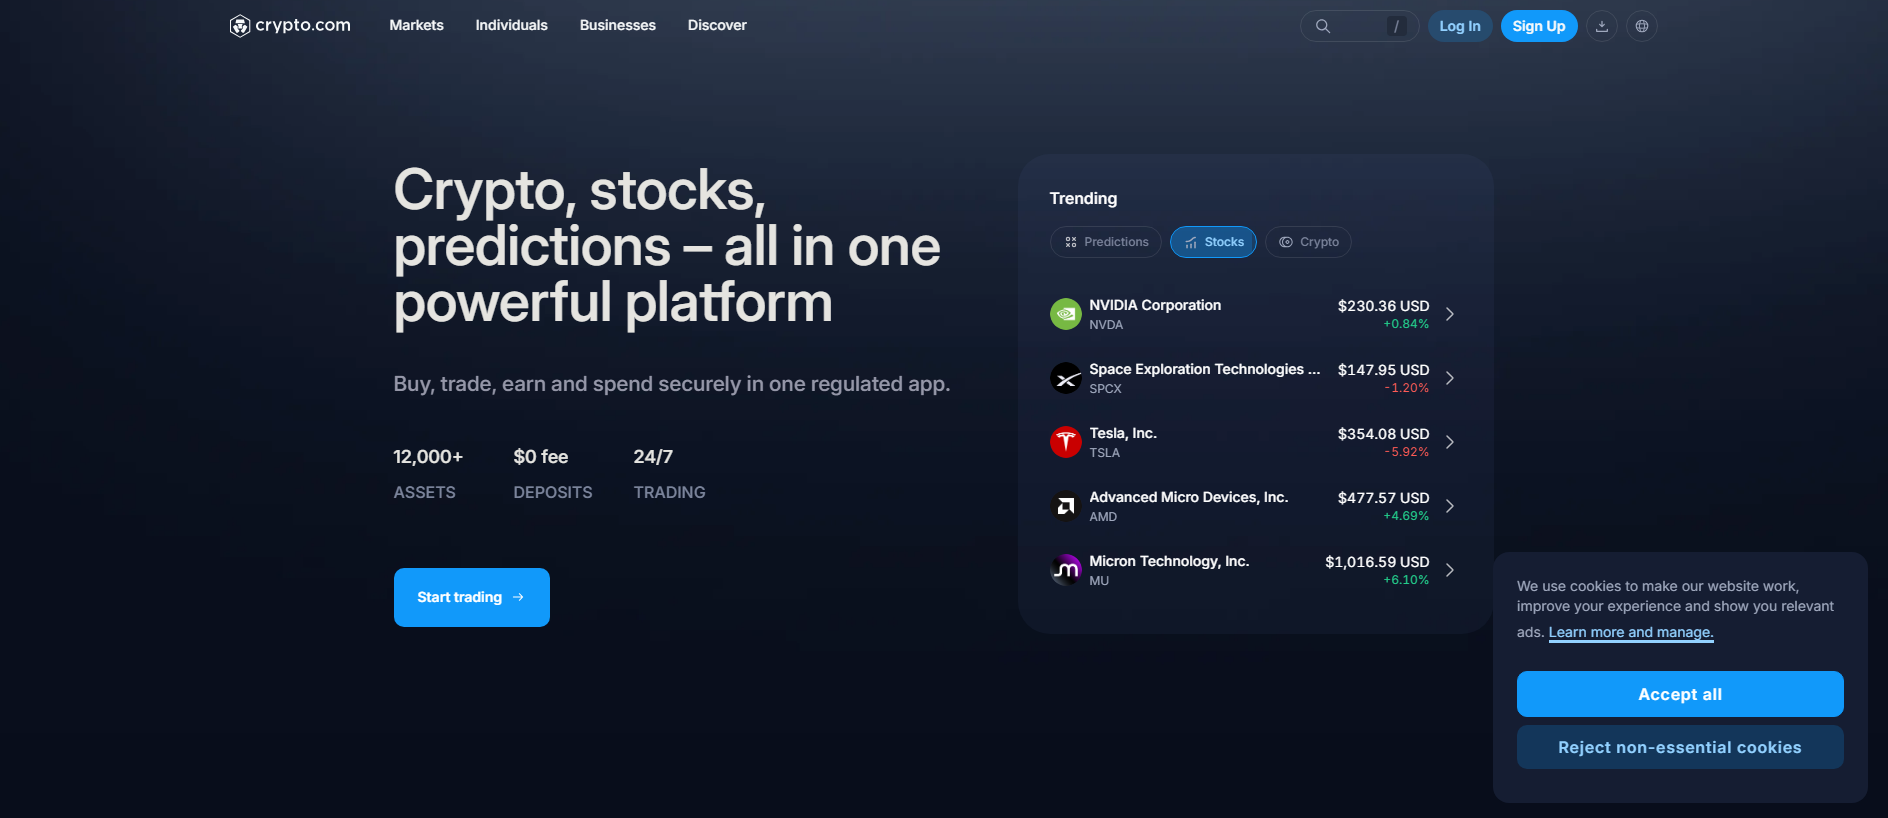Click the Tesla, Inc. name
The image size is (1888, 818).
(x=1123, y=433)
